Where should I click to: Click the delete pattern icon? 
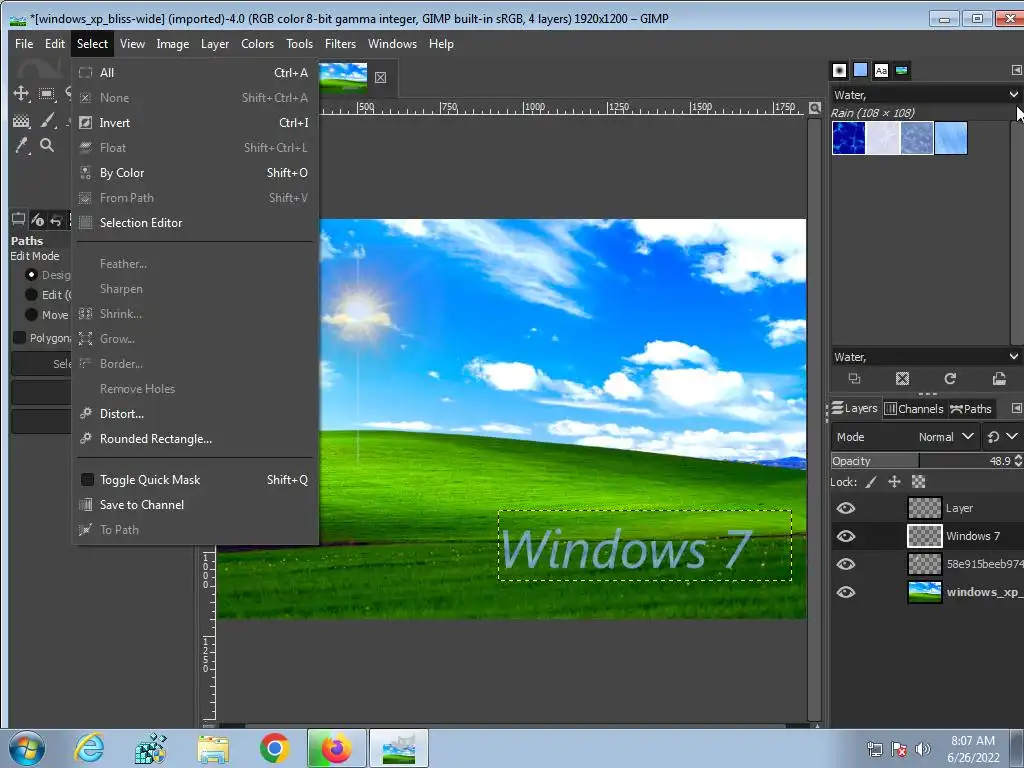tap(902, 378)
